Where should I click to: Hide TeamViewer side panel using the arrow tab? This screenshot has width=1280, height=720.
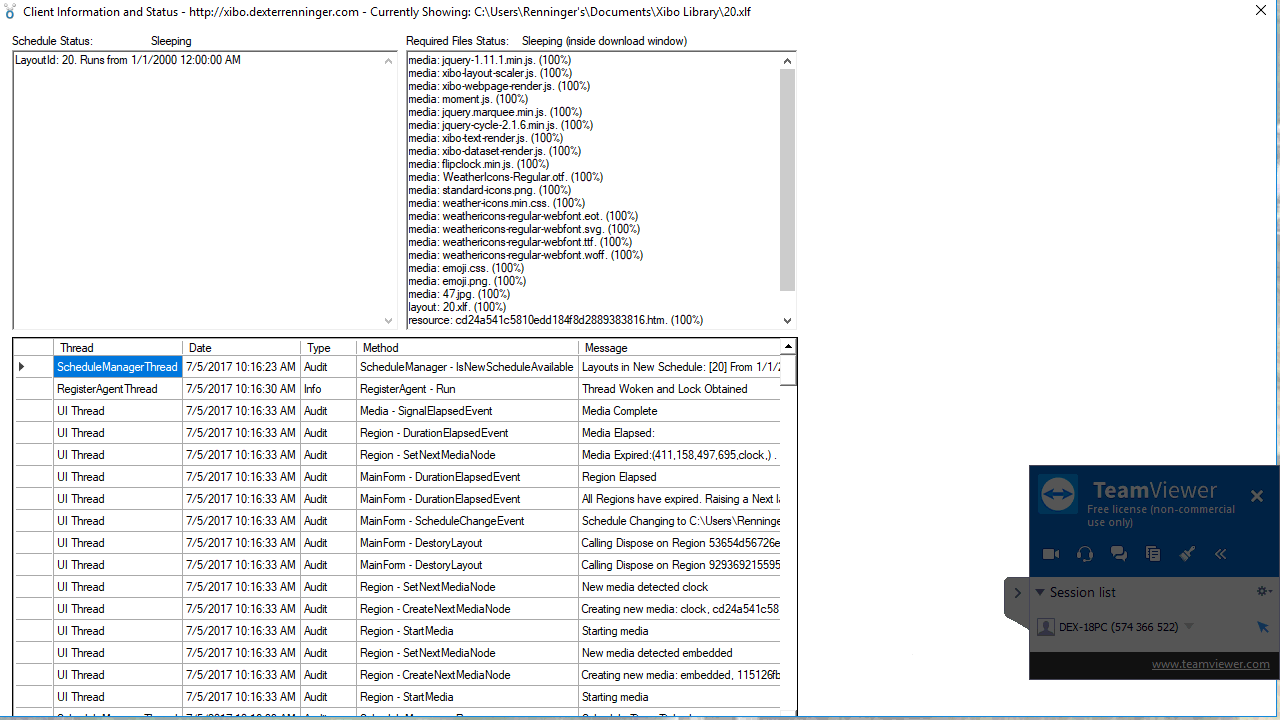coord(1017,593)
